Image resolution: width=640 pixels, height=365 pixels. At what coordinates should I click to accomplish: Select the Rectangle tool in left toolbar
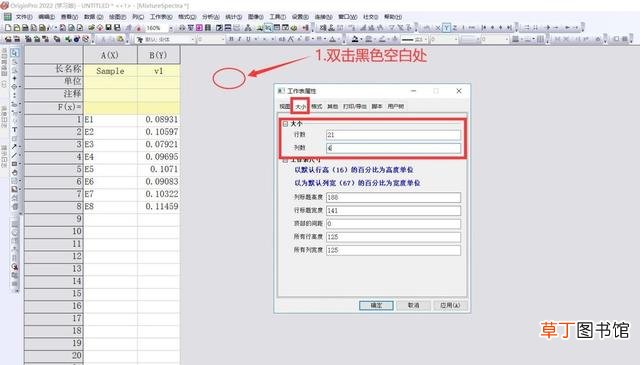[x=14, y=164]
